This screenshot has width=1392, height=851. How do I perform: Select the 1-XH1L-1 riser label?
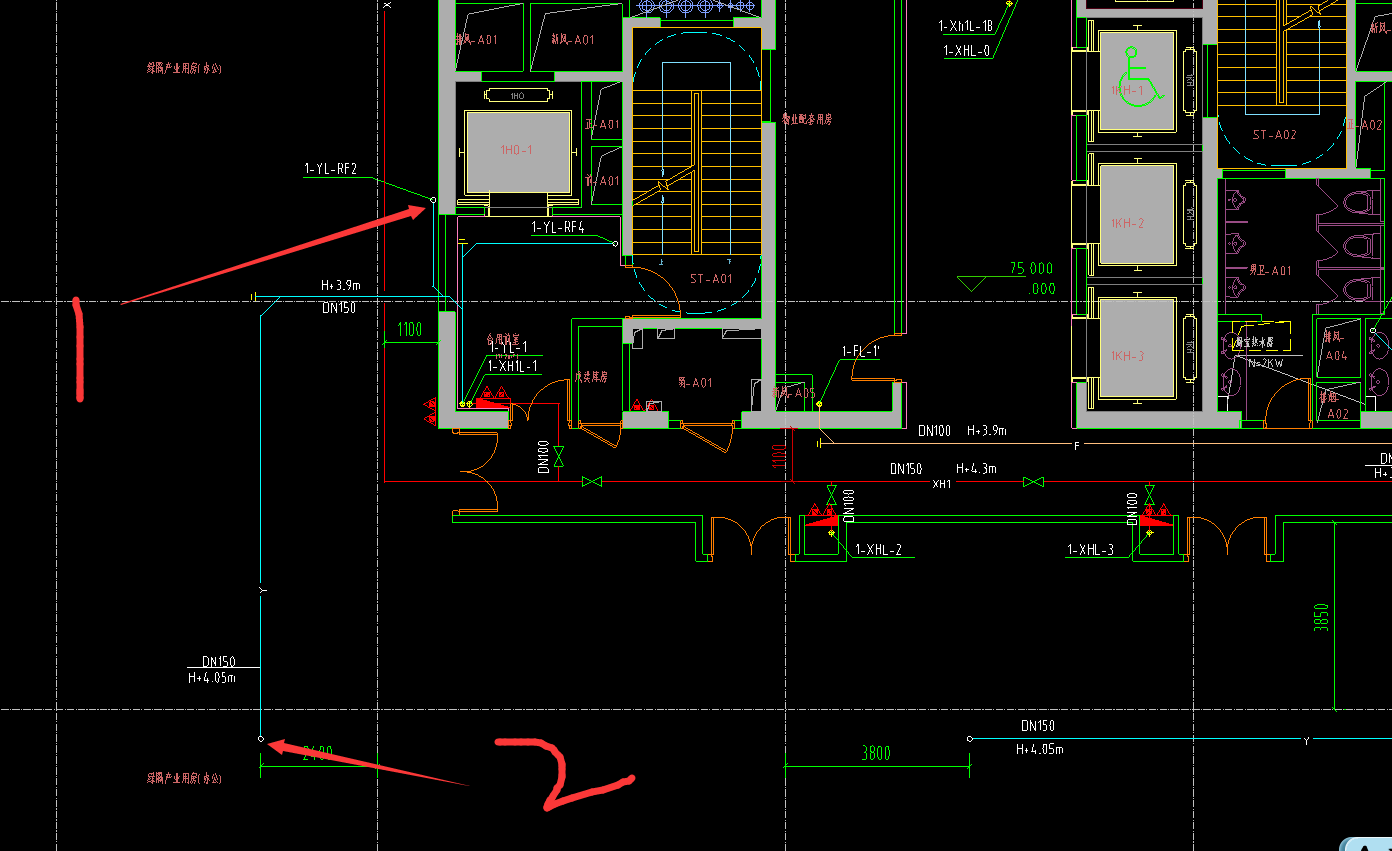pyautogui.click(x=513, y=366)
